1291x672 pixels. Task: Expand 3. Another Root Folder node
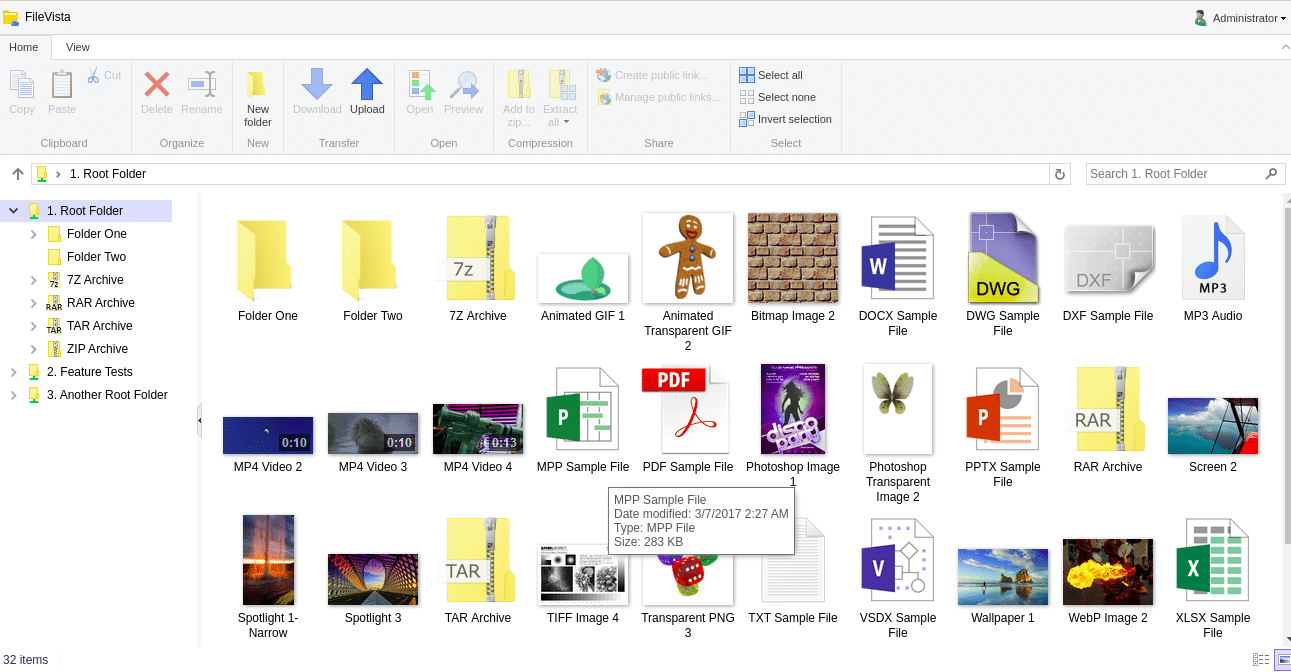13,395
